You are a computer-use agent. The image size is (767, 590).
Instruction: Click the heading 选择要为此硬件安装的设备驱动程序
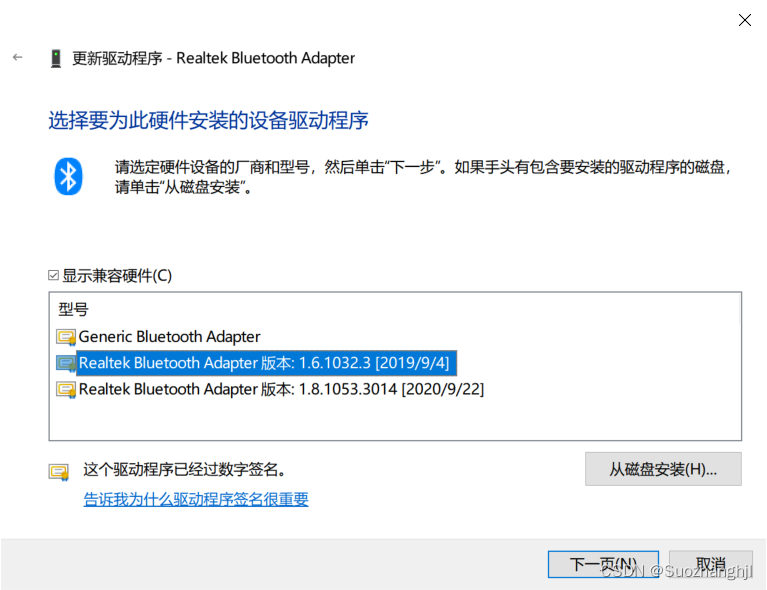point(208,120)
